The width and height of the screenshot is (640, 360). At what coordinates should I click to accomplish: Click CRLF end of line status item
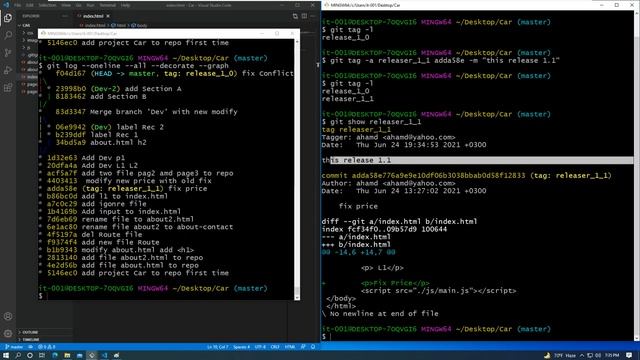point(275,347)
